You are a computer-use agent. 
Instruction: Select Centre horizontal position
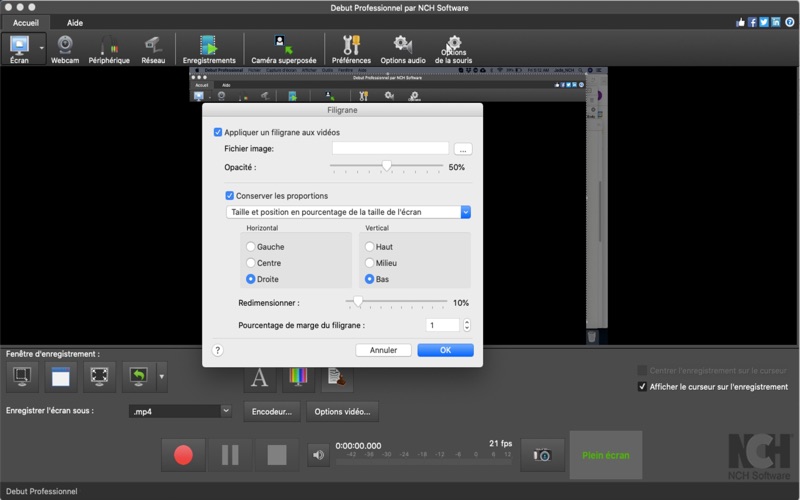pos(251,263)
